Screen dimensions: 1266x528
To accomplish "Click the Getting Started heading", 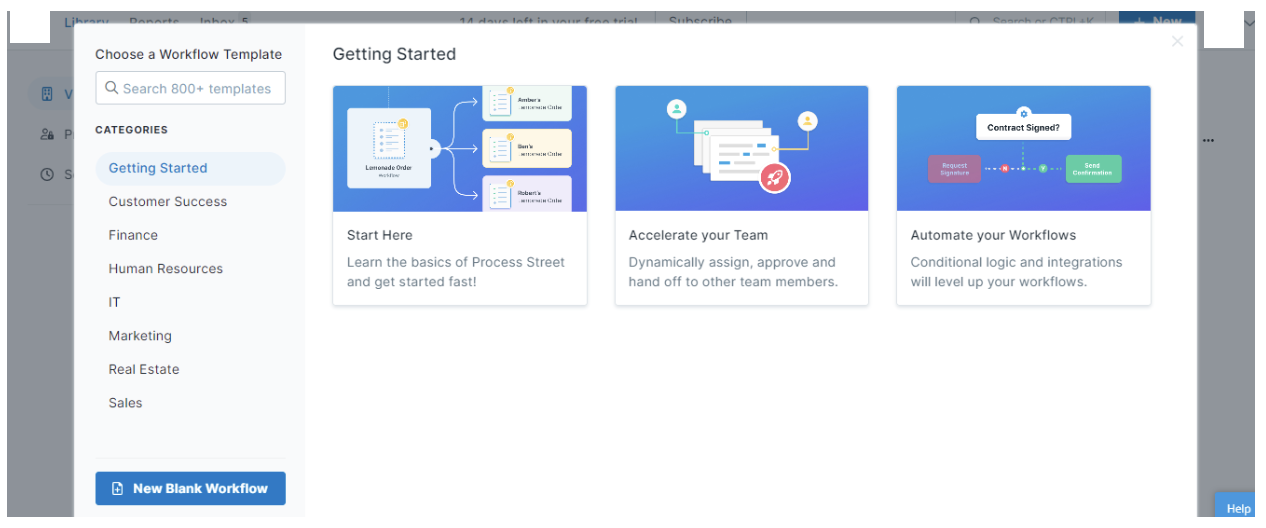I will (x=394, y=54).
